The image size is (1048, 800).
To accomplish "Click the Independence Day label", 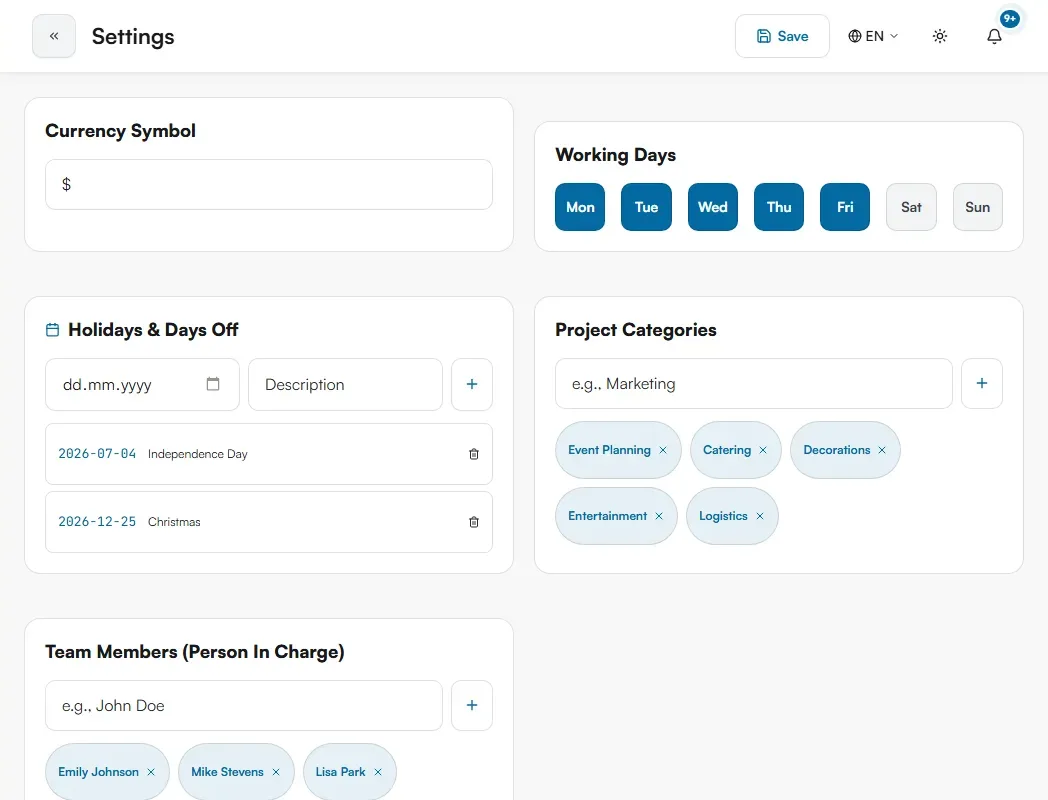I will pos(198,454).
